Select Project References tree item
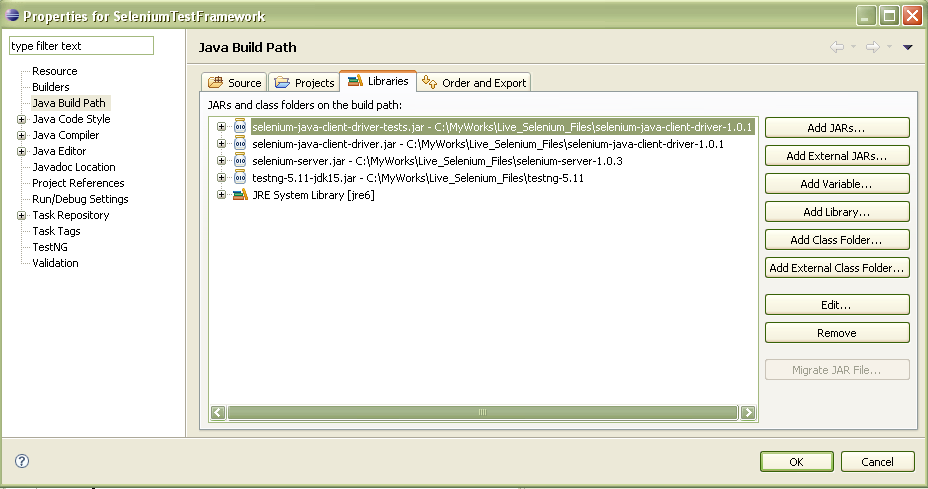This screenshot has width=928, height=489. (78, 183)
